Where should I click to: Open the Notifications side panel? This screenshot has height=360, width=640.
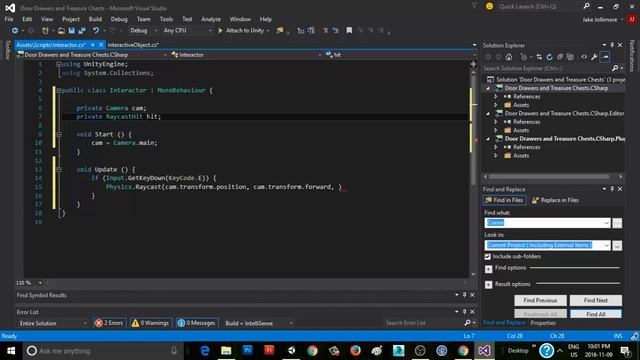coord(633,56)
